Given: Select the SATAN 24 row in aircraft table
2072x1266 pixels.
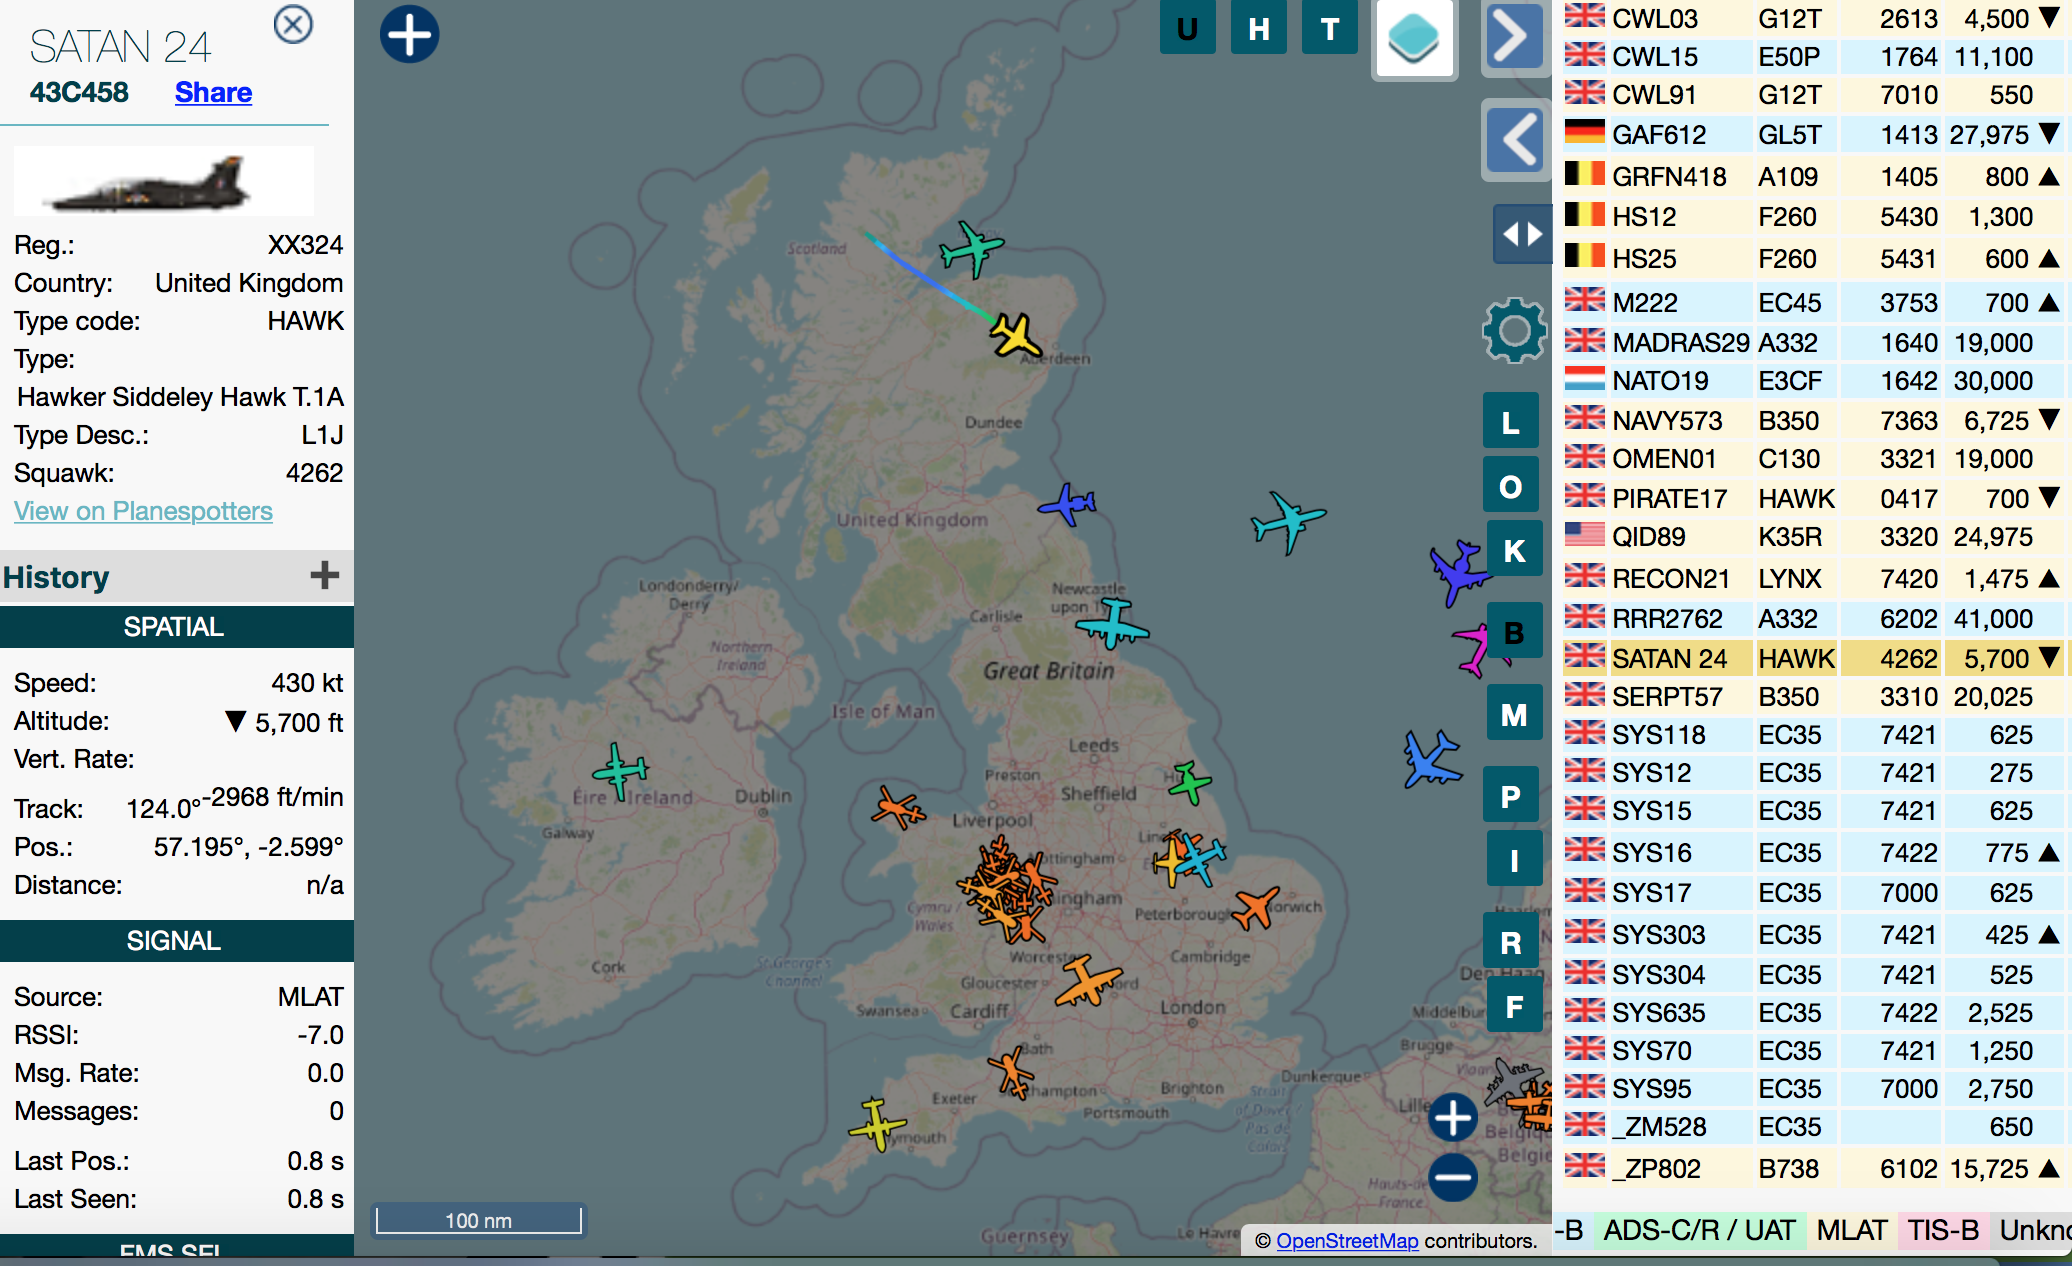Looking at the screenshot, I should [1813, 659].
